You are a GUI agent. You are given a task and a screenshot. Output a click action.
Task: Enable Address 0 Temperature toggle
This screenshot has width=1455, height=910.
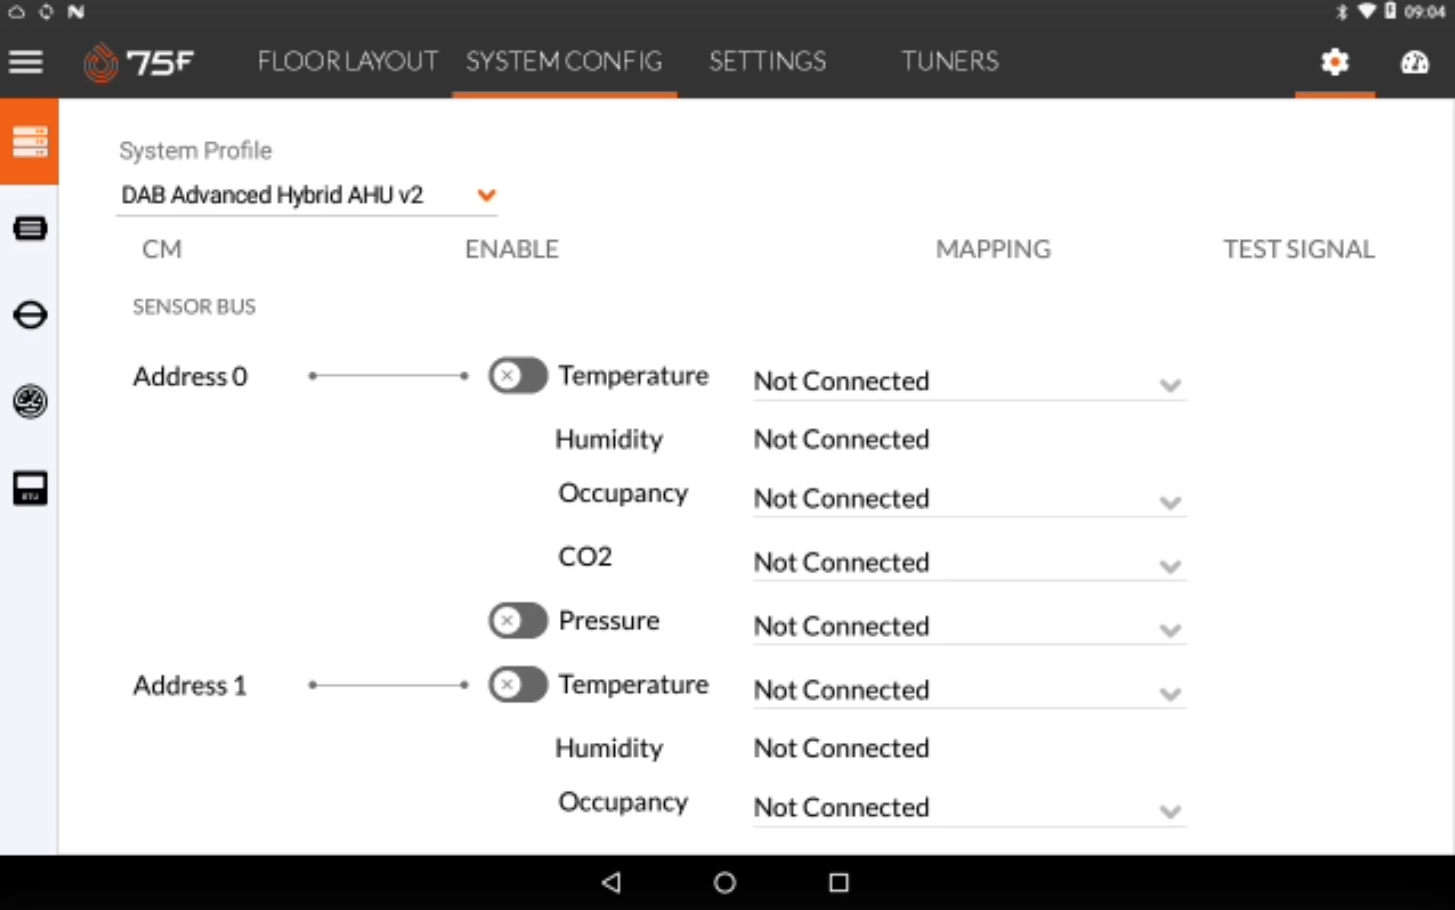tap(518, 376)
